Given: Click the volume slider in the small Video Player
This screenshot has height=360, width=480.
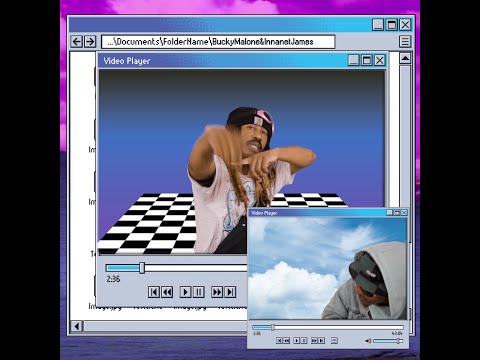Looking at the screenshot, I should tap(388, 341).
